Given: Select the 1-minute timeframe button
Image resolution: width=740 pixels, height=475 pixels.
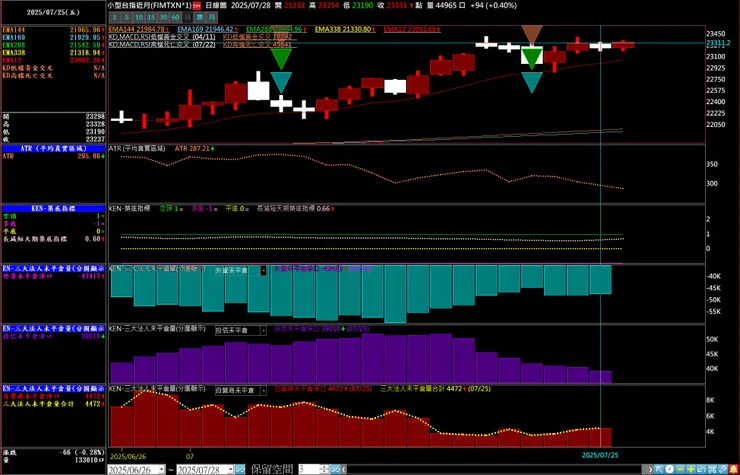Looking at the screenshot, I should tap(114, 17).
